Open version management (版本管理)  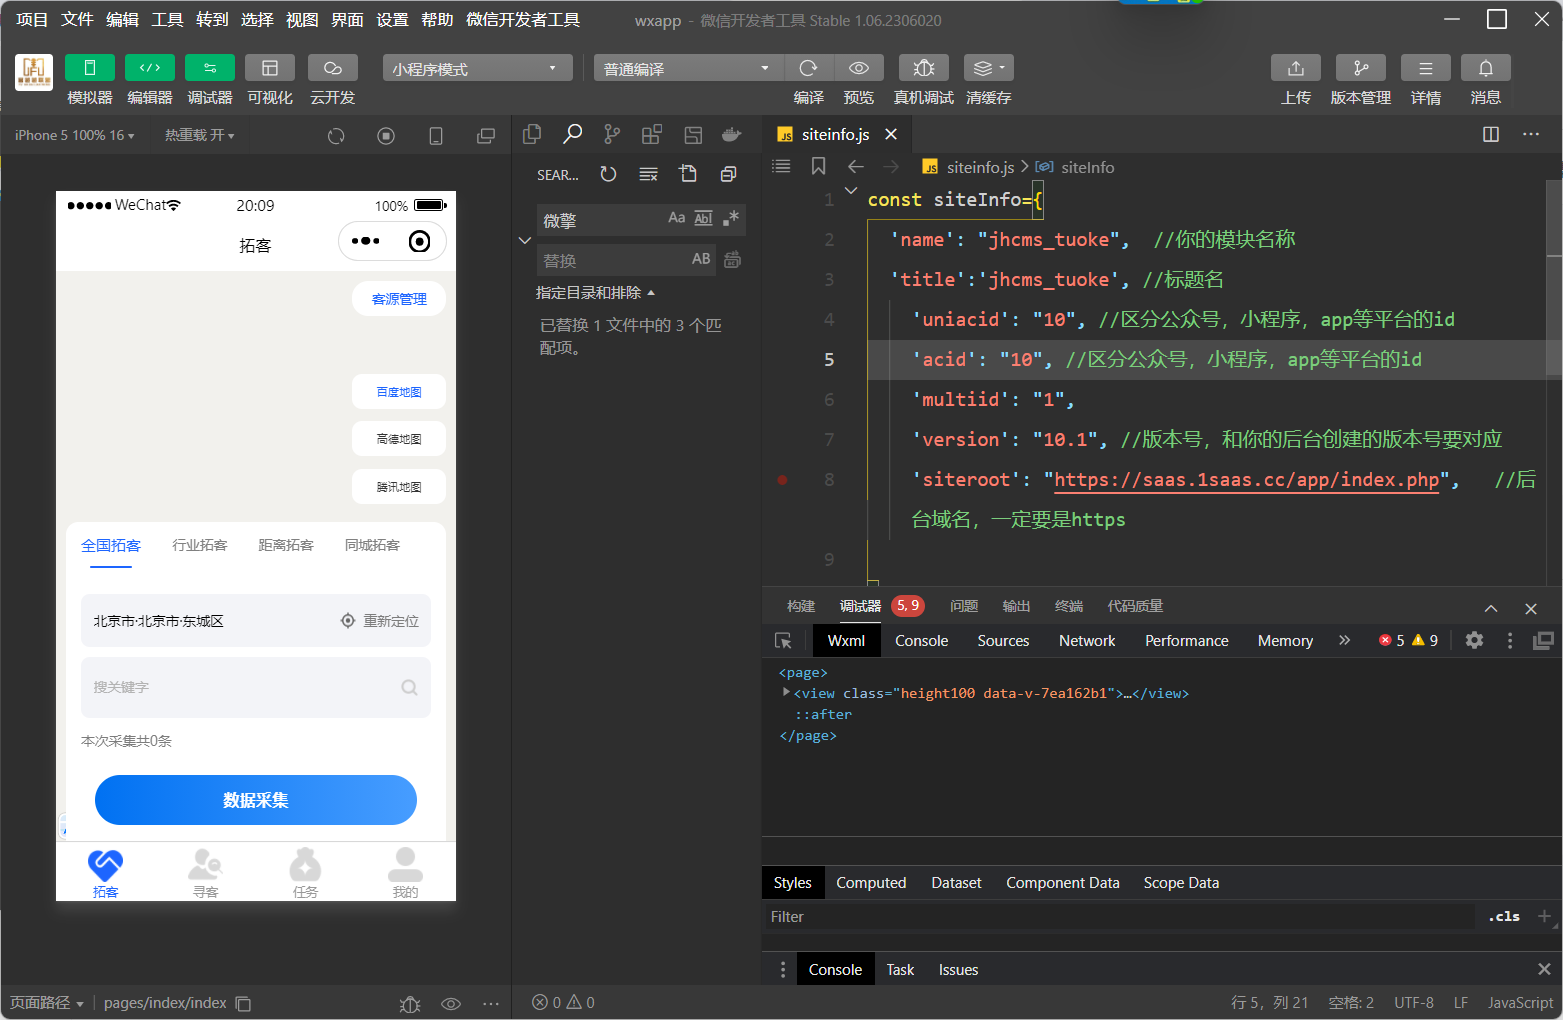pyautogui.click(x=1361, y=67)
